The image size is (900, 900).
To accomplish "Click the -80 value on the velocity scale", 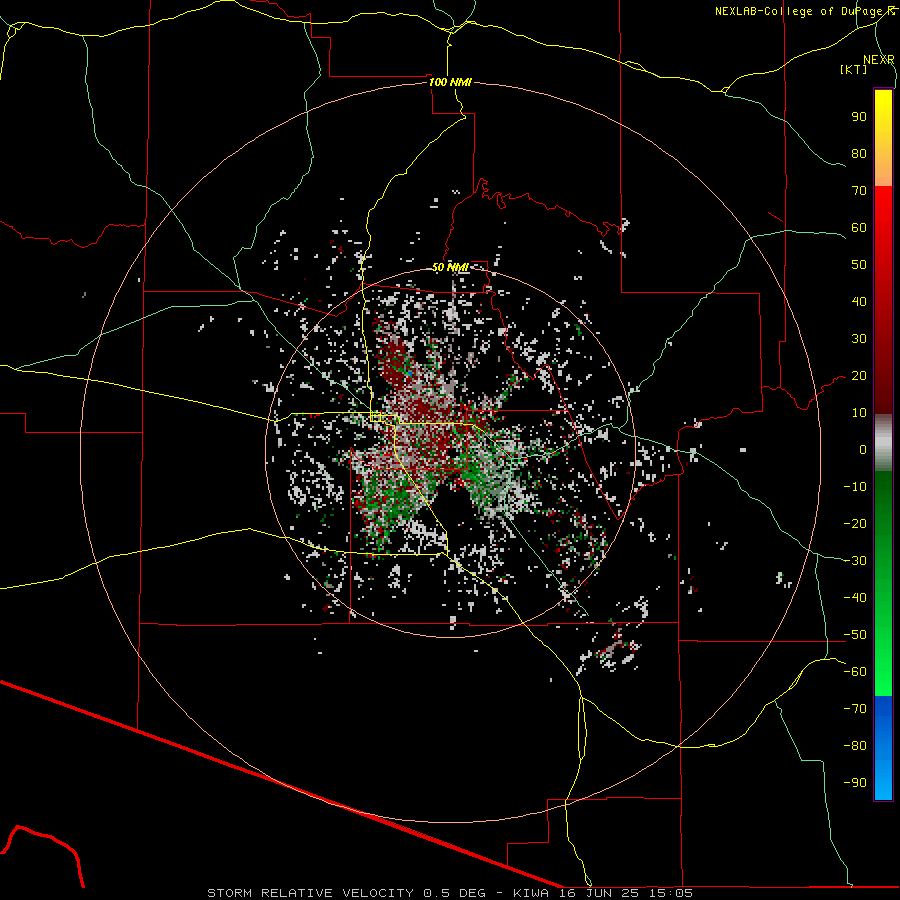I will (855, 746).
